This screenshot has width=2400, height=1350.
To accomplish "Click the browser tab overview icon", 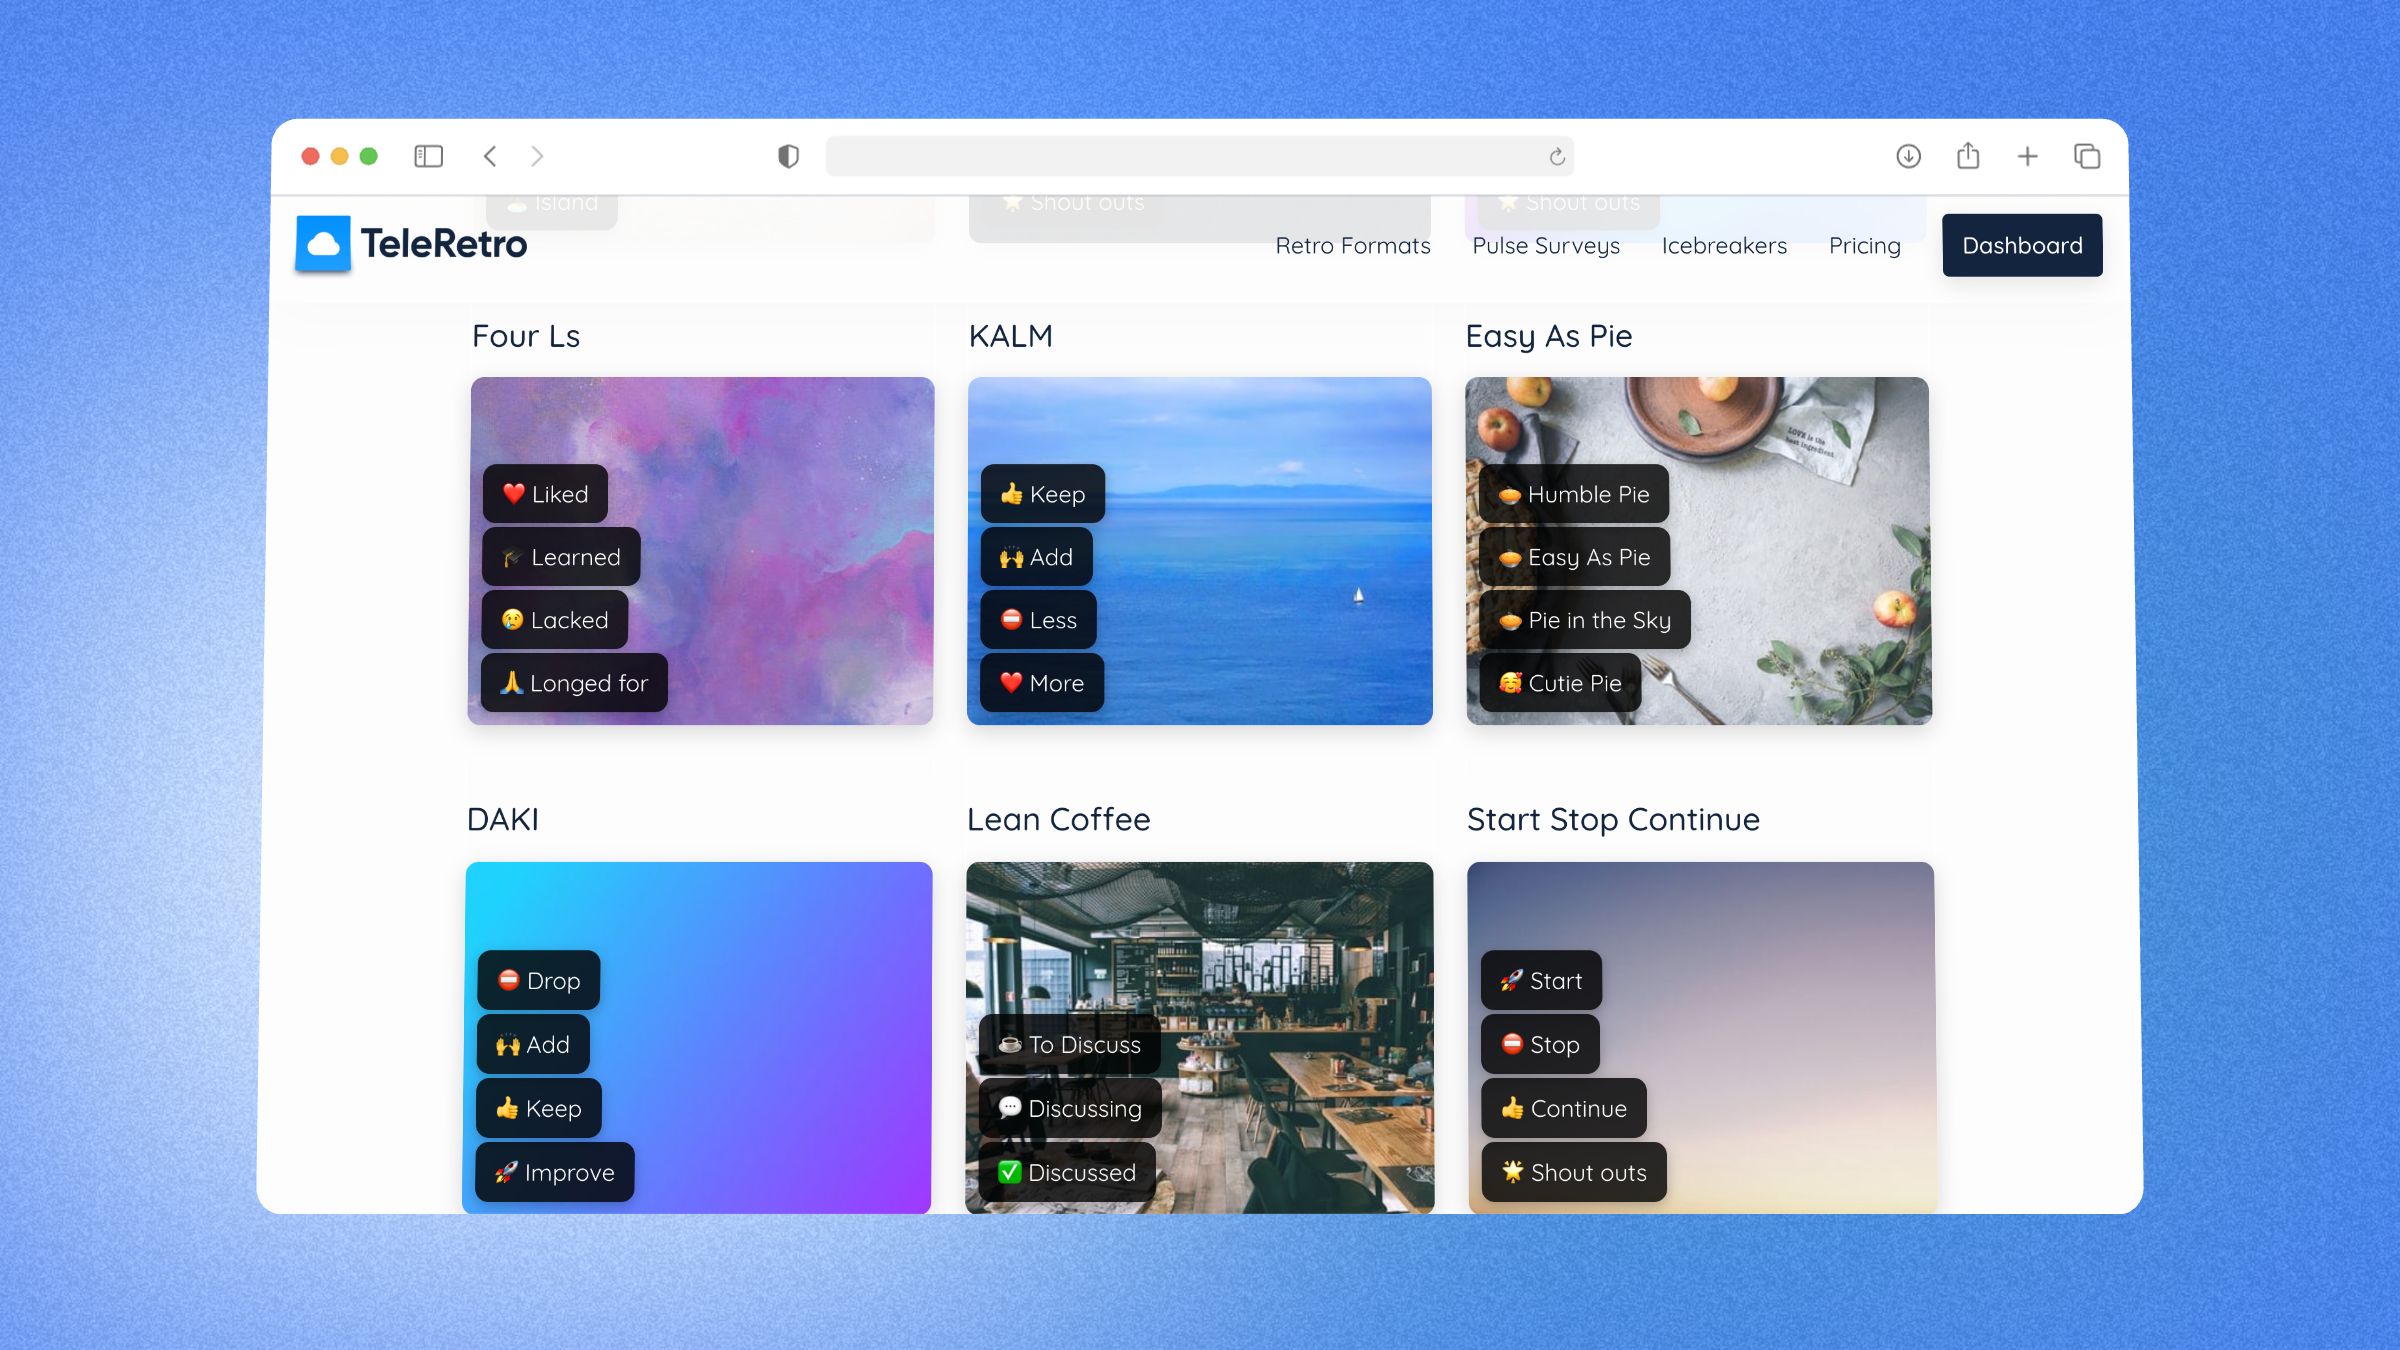I will click(2087, 155).
